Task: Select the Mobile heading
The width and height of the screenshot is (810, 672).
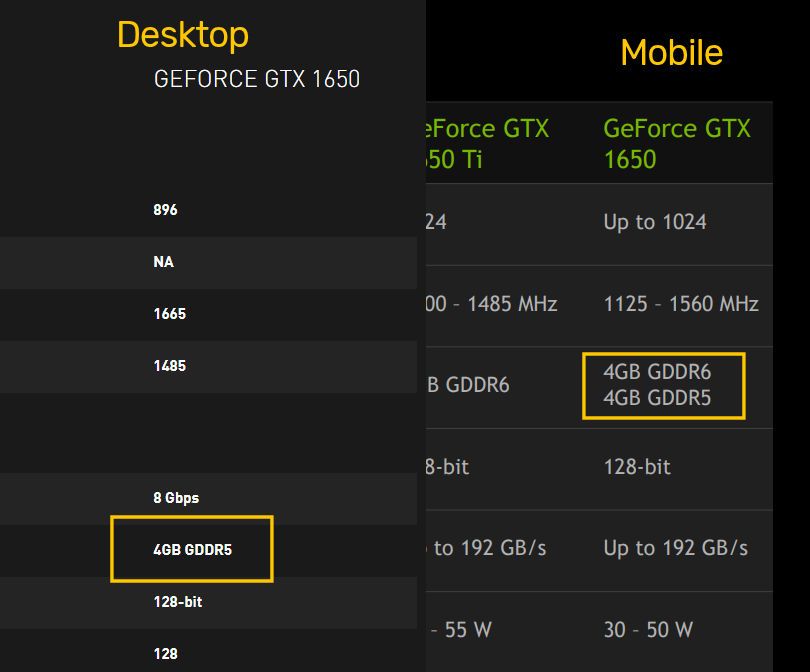Action: coord(671,53)
